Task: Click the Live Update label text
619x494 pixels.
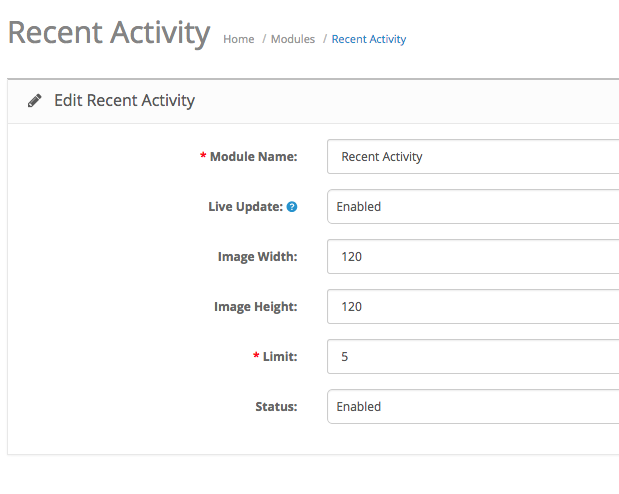Action: 246,207
